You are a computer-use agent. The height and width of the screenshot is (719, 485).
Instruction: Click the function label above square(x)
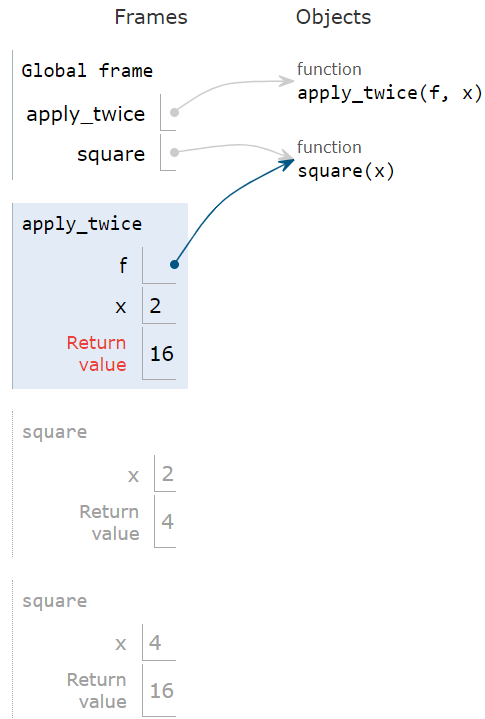[329, 147]
